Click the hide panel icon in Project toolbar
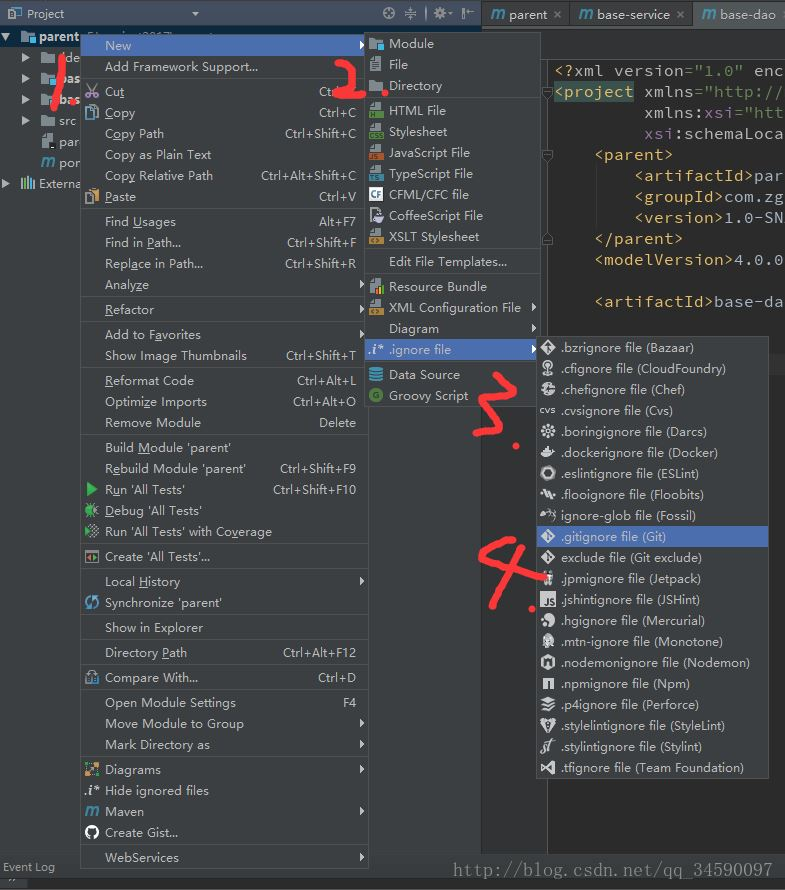This screenshot has height=890, width=785. pos(467,13)
